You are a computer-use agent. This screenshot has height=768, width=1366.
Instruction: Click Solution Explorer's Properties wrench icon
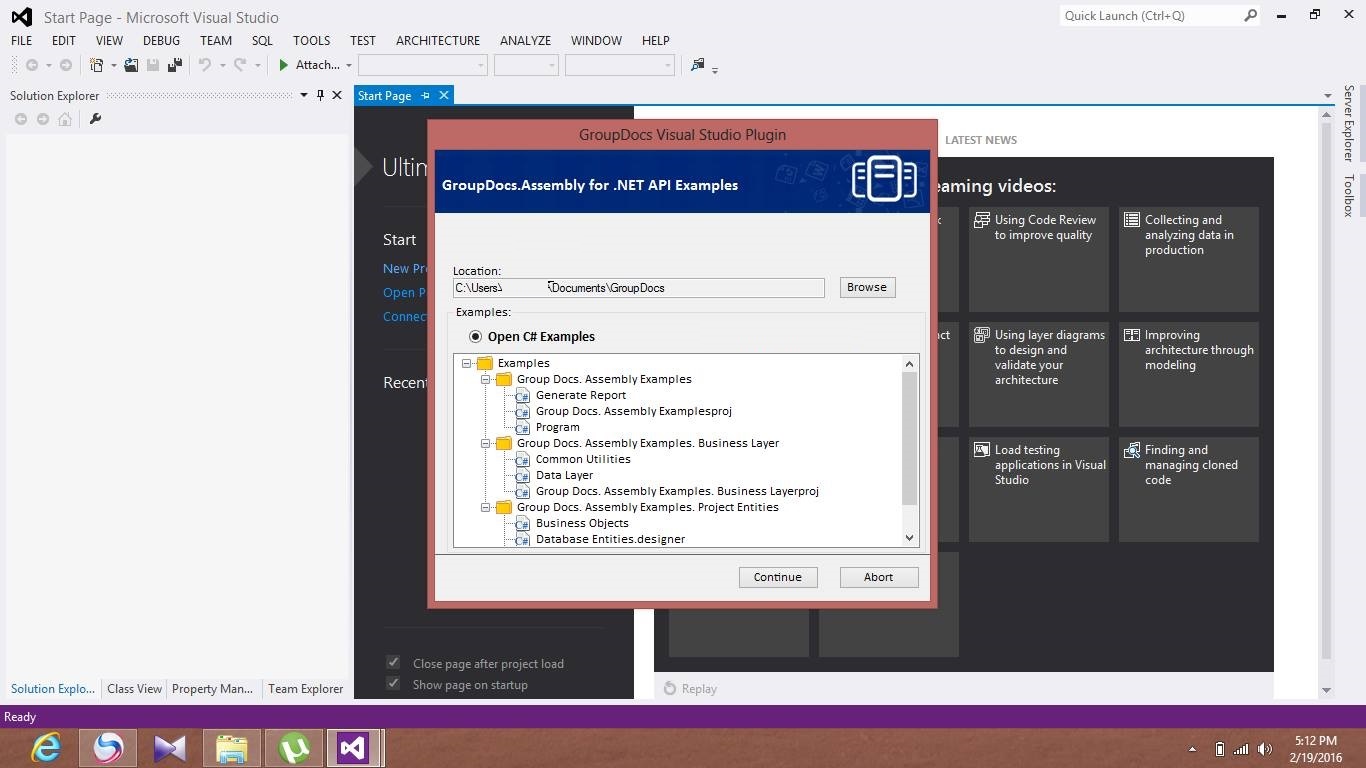(95, 119)
